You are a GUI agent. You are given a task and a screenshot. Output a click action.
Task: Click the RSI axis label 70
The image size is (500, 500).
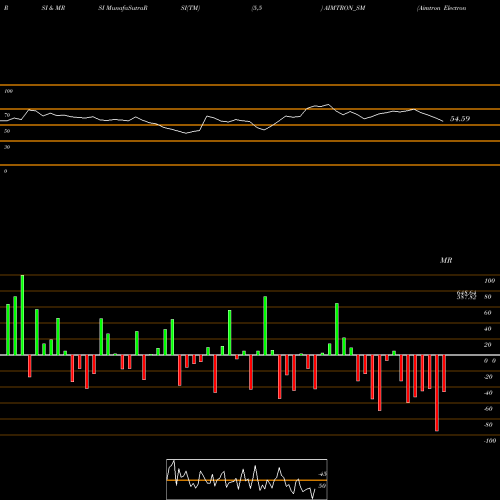(x=7, y=115)
